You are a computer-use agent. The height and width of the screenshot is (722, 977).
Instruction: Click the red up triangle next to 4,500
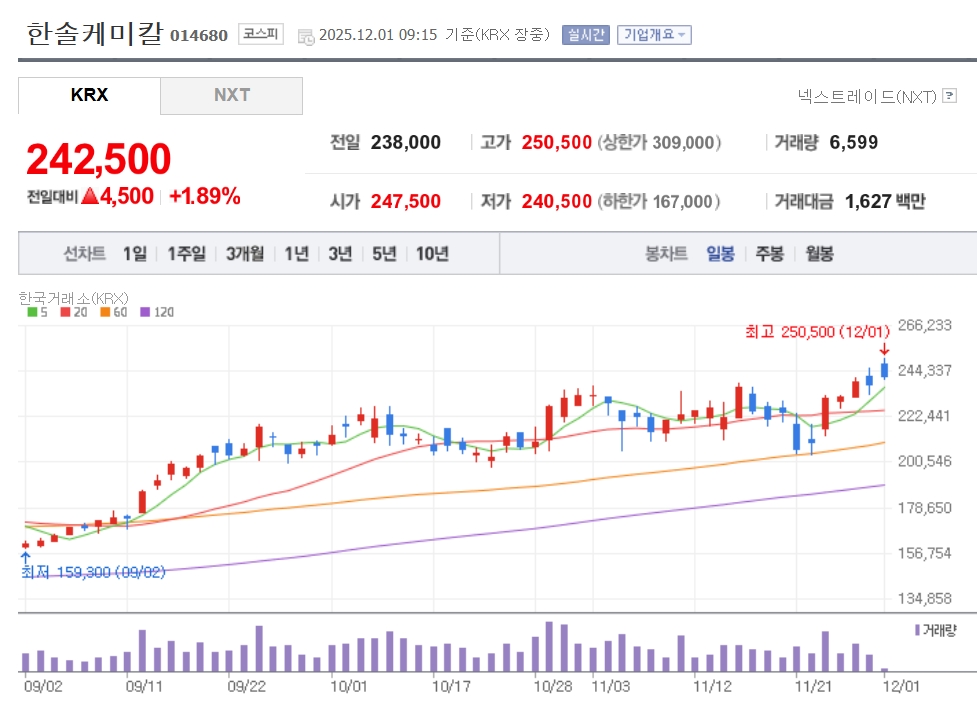[90, 196]
